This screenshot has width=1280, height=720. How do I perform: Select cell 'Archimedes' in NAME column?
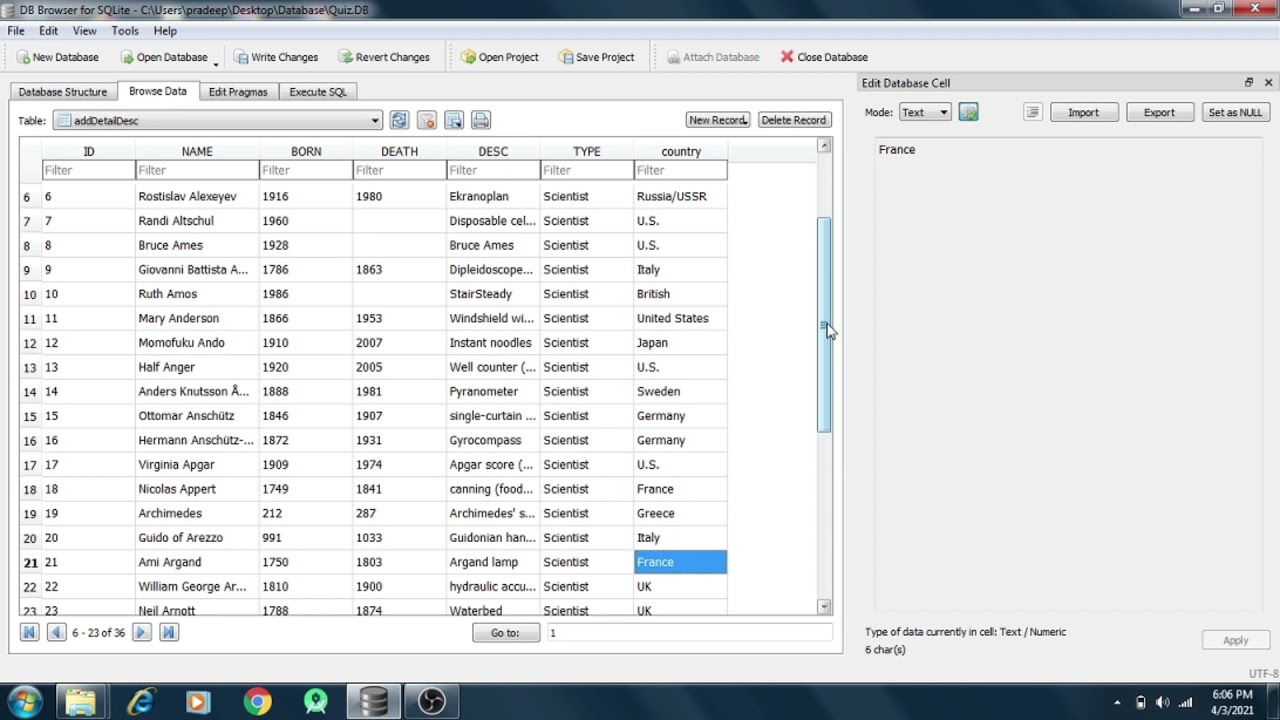pyautogui.click(x=197, y=513)
